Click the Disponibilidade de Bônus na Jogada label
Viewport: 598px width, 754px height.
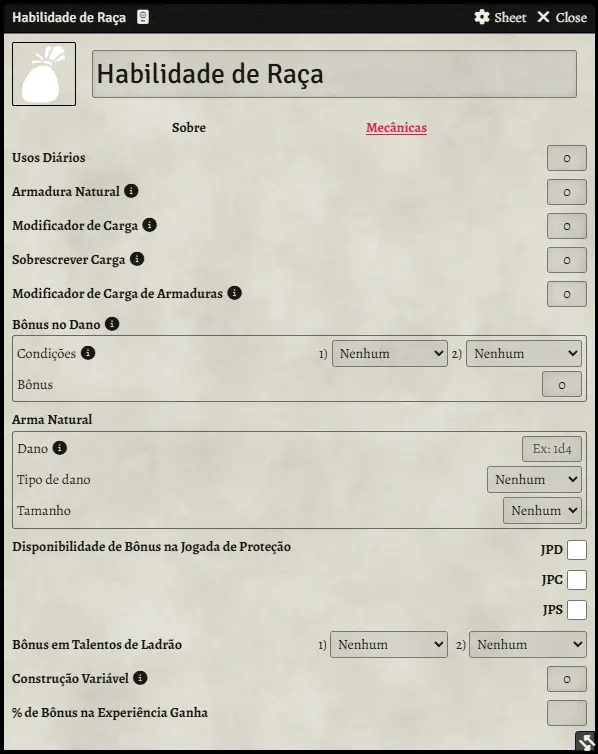(151, 547)
